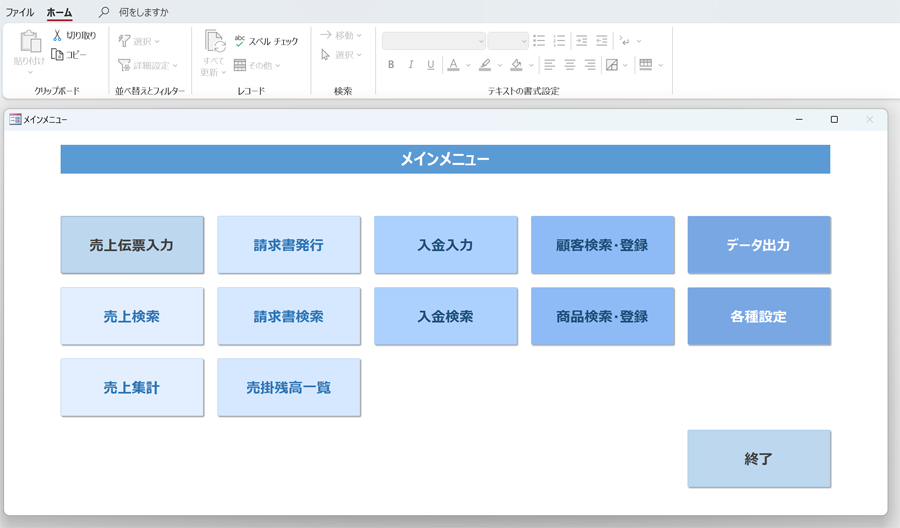Toggle italic formatting in the ribbon
The height and width of the screenshot is (528, 900).
coord(411,65)
